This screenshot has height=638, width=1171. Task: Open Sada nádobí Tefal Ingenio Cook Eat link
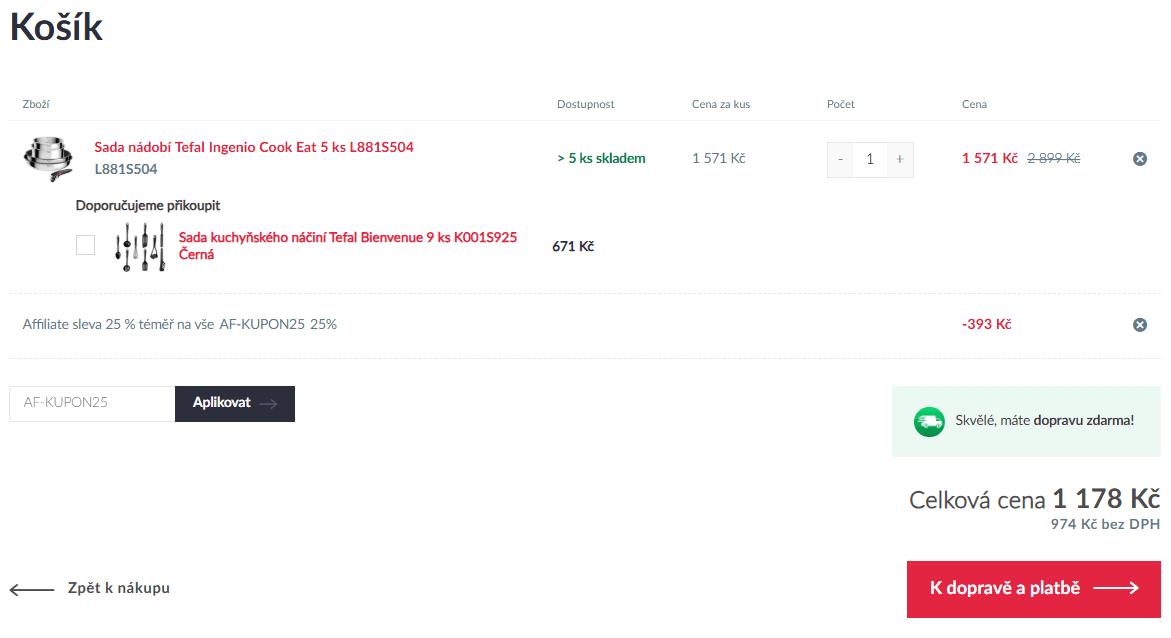(x=254, y=147)
